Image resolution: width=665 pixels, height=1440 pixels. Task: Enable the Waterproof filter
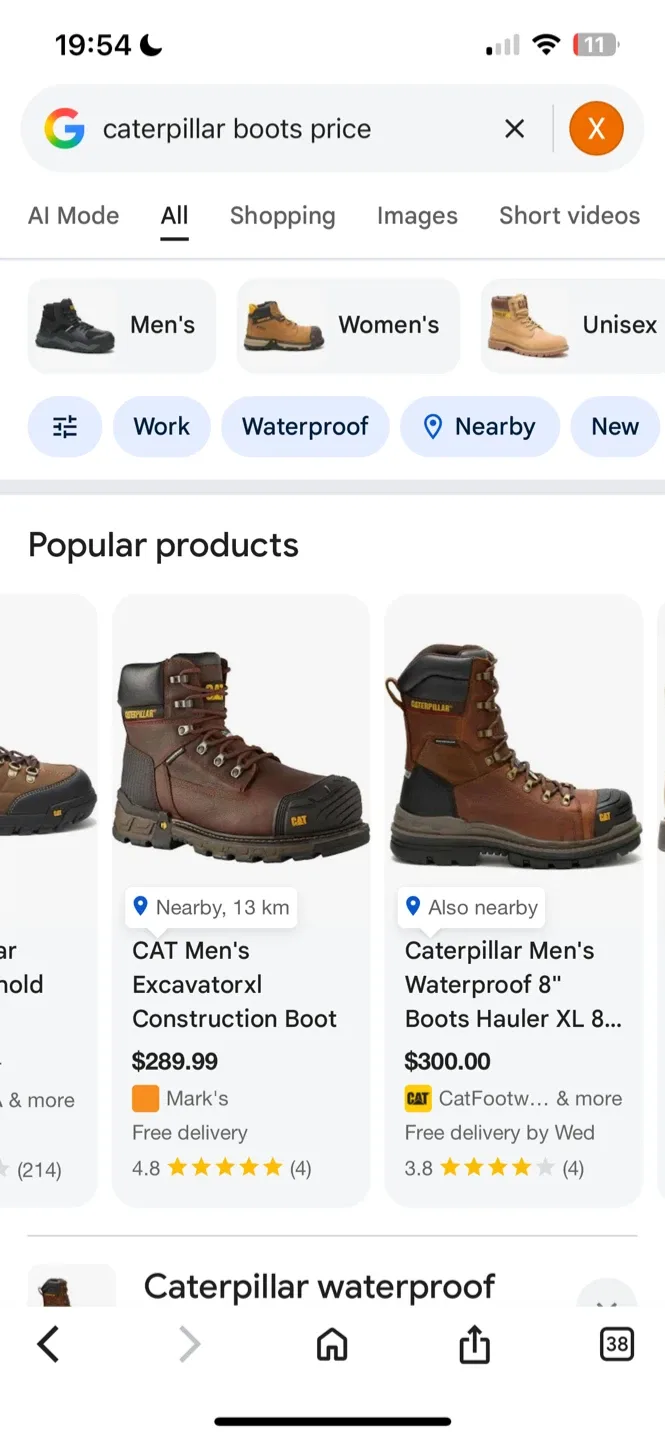coord(305,426)
